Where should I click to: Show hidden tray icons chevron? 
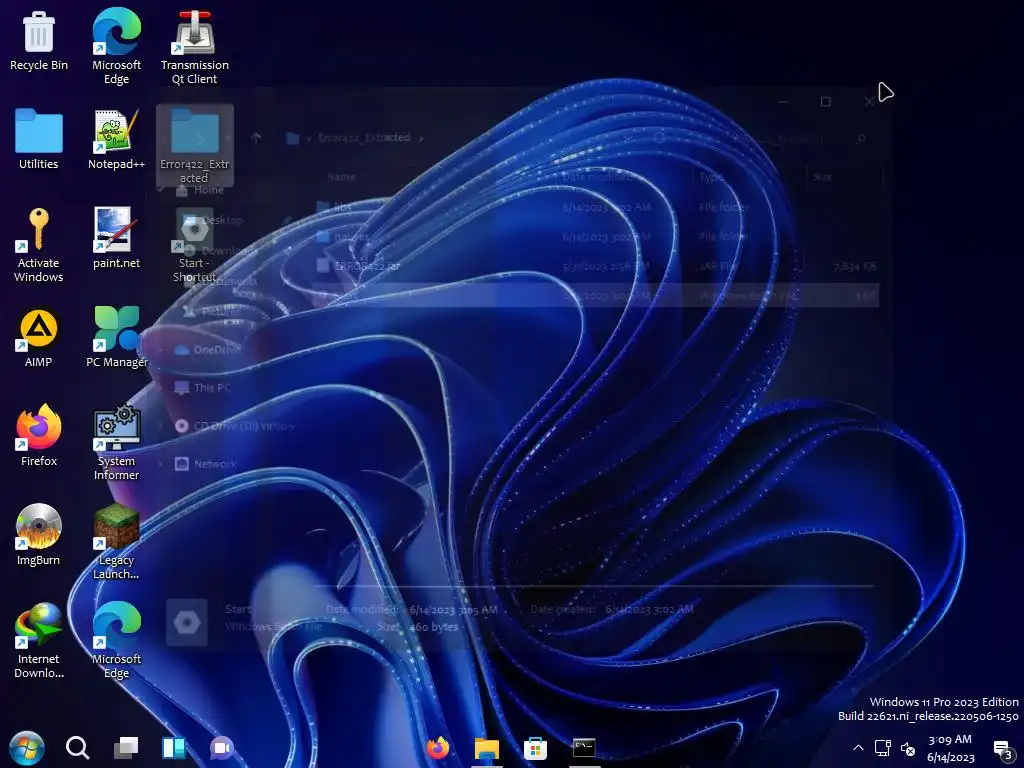point(858,748)
